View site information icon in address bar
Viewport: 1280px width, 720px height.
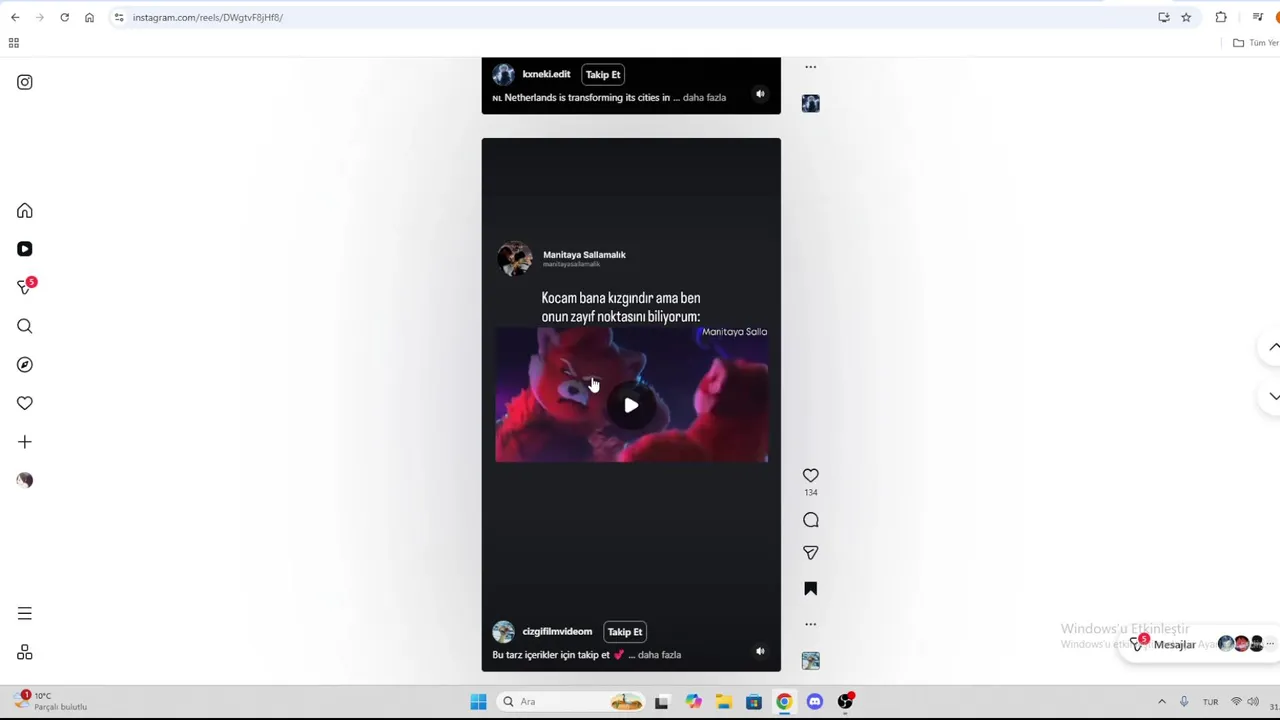tap(118, 17)
